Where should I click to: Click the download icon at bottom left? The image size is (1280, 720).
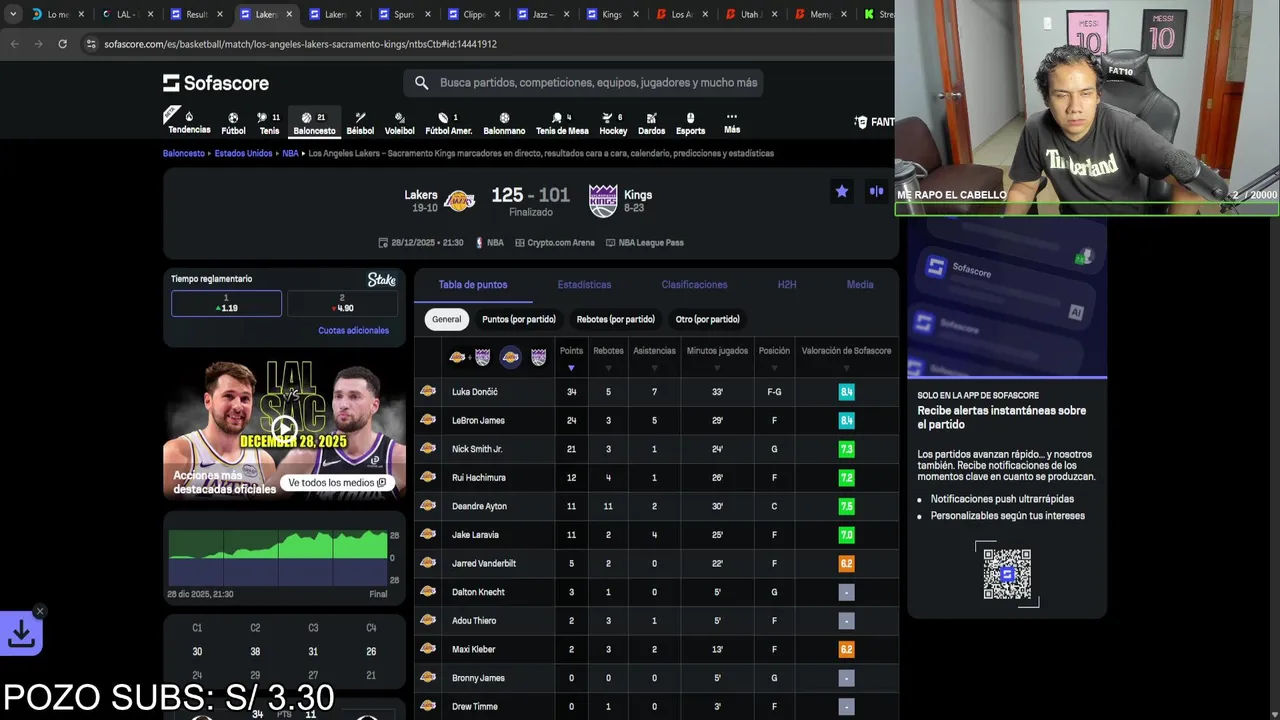pyautogui.click(x=21, y=633)
